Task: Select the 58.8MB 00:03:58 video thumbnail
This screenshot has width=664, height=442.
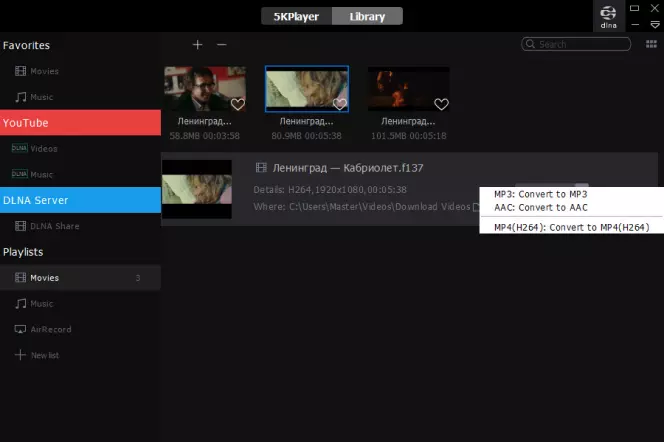Action: [205, 89]
